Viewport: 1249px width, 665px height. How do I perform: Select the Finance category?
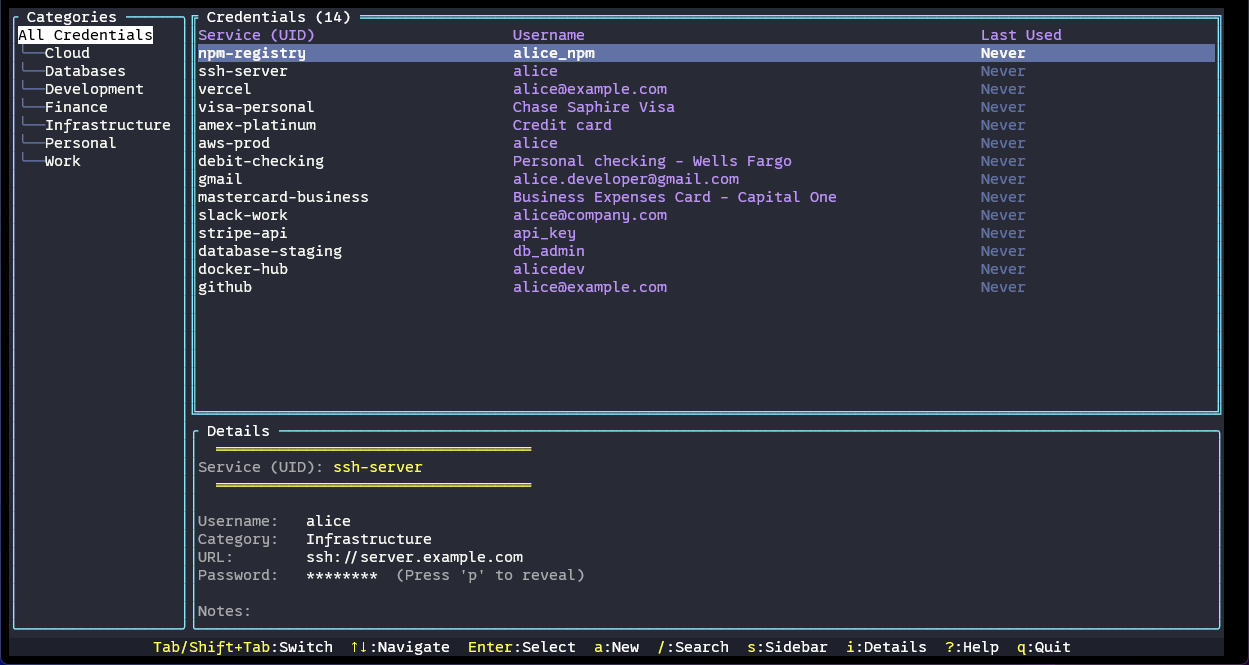76,106
